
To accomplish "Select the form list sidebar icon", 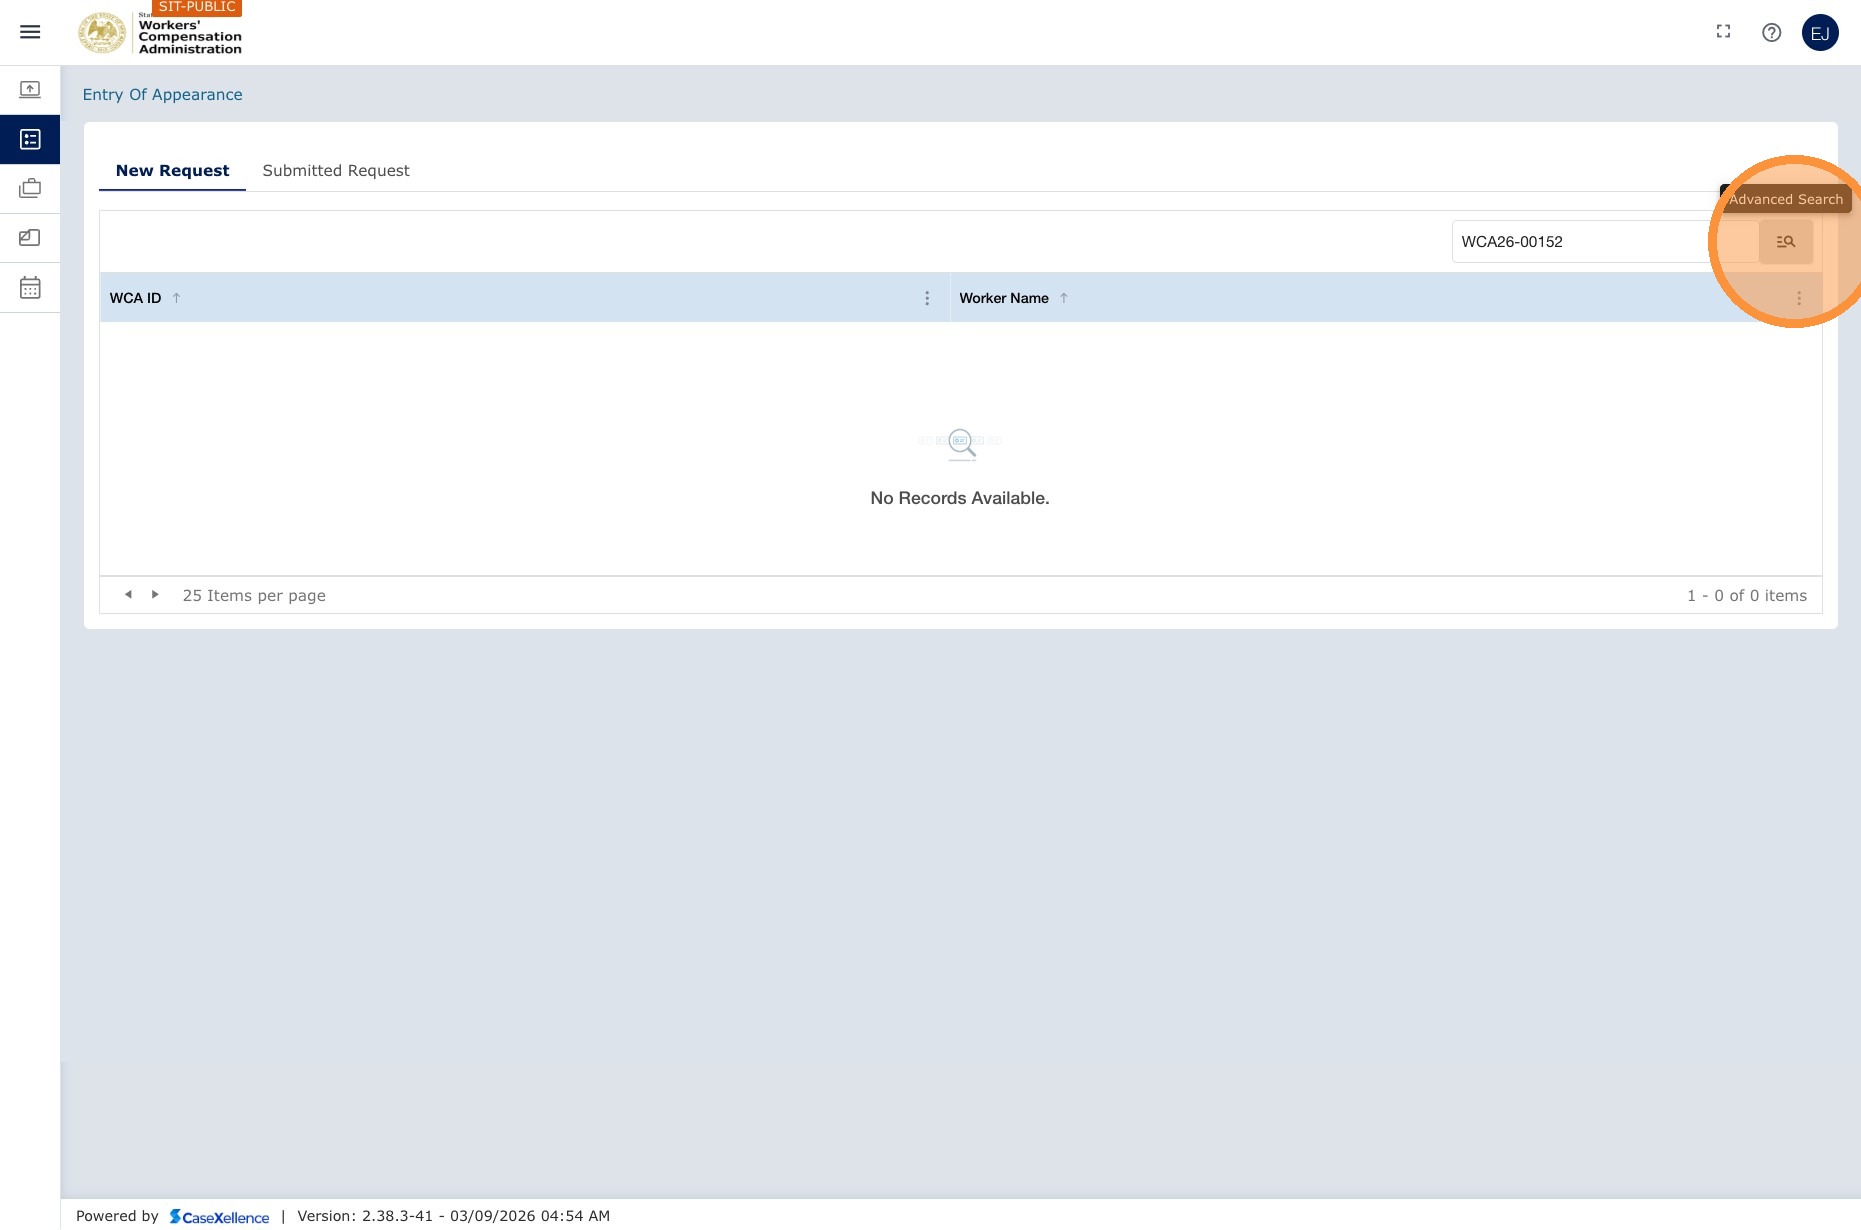I will pyautogui.click(x=30, y=139).
